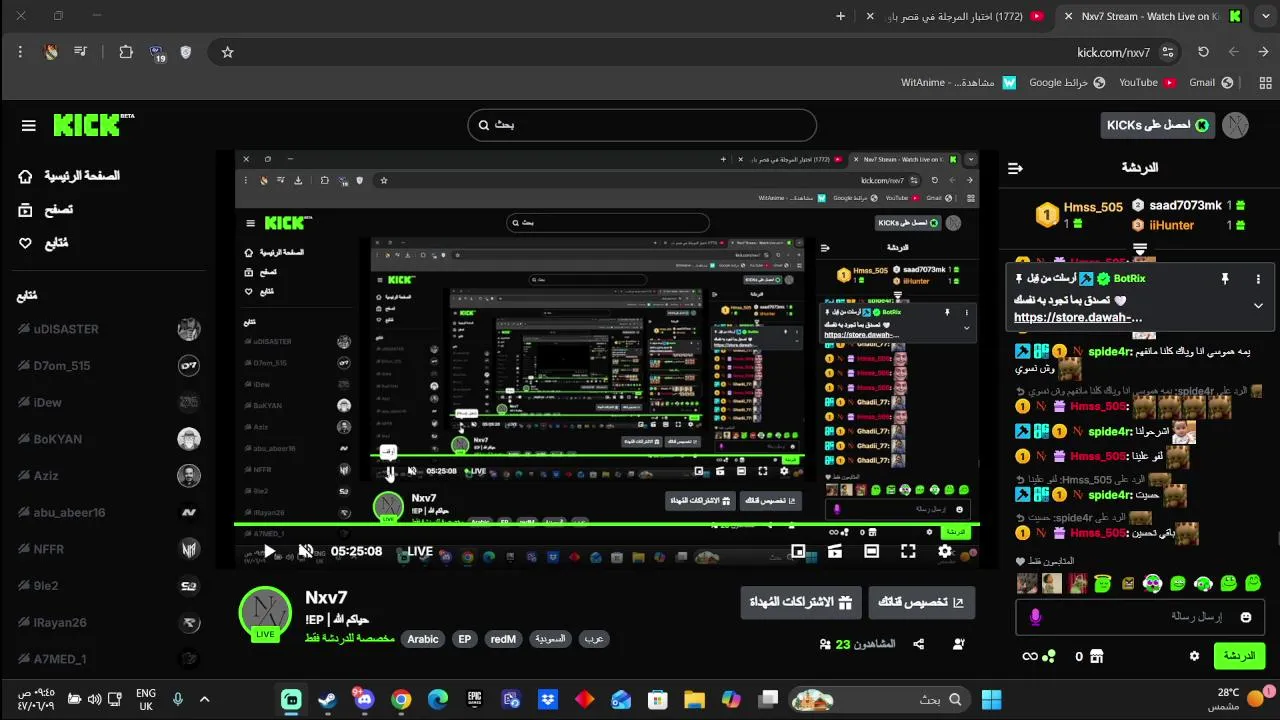The width and height of the screenshot is (1280, 720).
Task: Play the paused live stream
Action: pyautogui.click(x=269, y=551)
